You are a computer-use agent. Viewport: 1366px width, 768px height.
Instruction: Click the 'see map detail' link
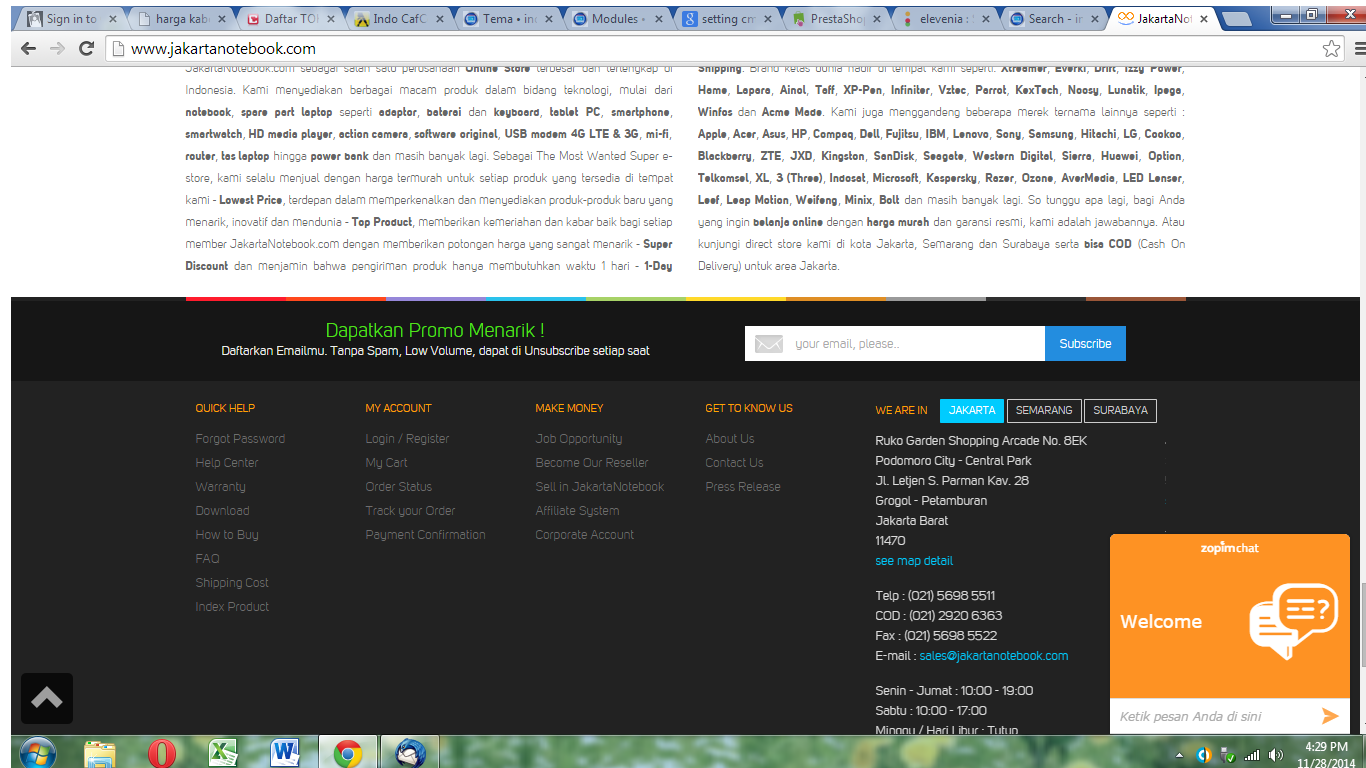[x=914, y=561]
